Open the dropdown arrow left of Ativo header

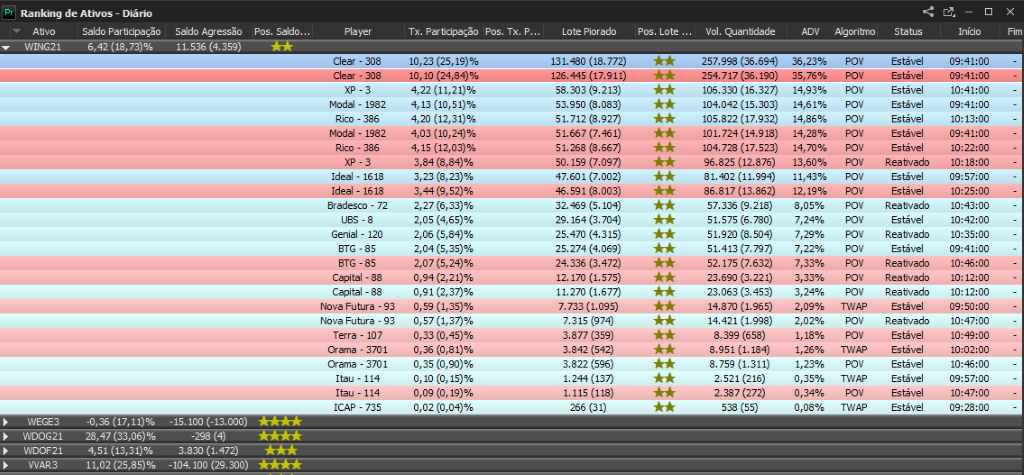tap(17, 31)
